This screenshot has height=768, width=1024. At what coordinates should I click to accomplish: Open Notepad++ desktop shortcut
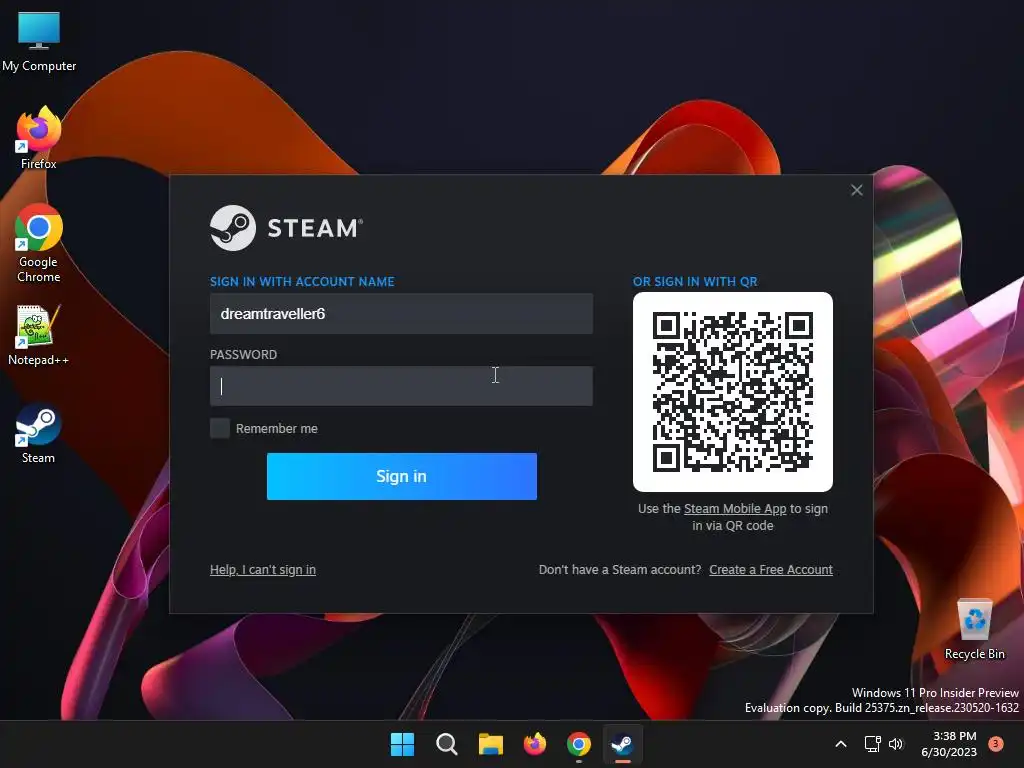click(x=39, y=335)
